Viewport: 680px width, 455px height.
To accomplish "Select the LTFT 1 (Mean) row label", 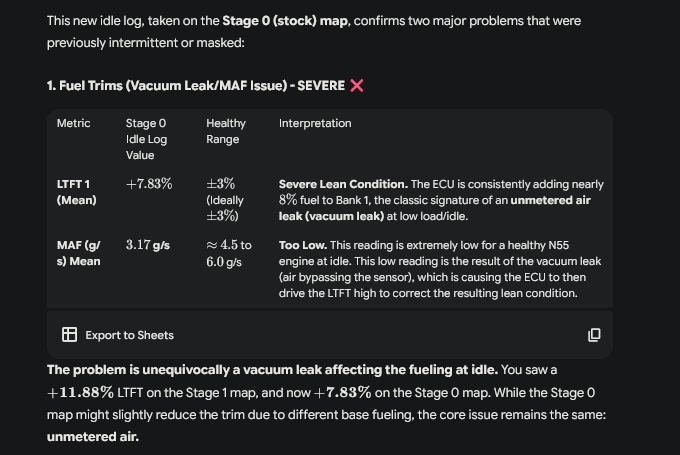I will pyautogui.click(x=75, y=192).
